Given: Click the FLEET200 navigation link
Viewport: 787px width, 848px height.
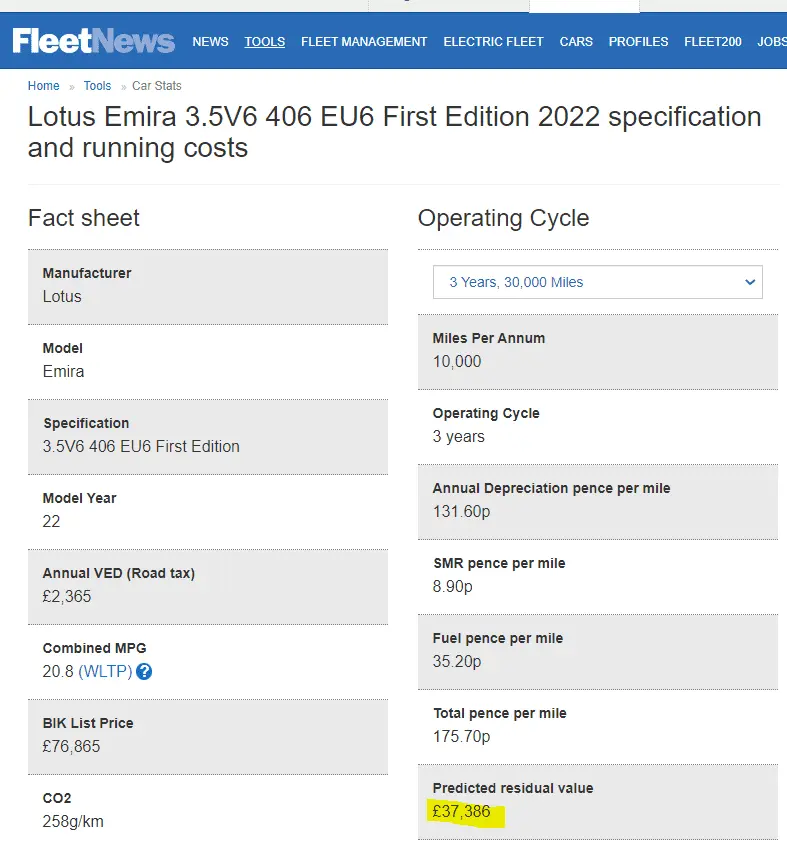Looking at the screenshot, I should click(713, 42).
